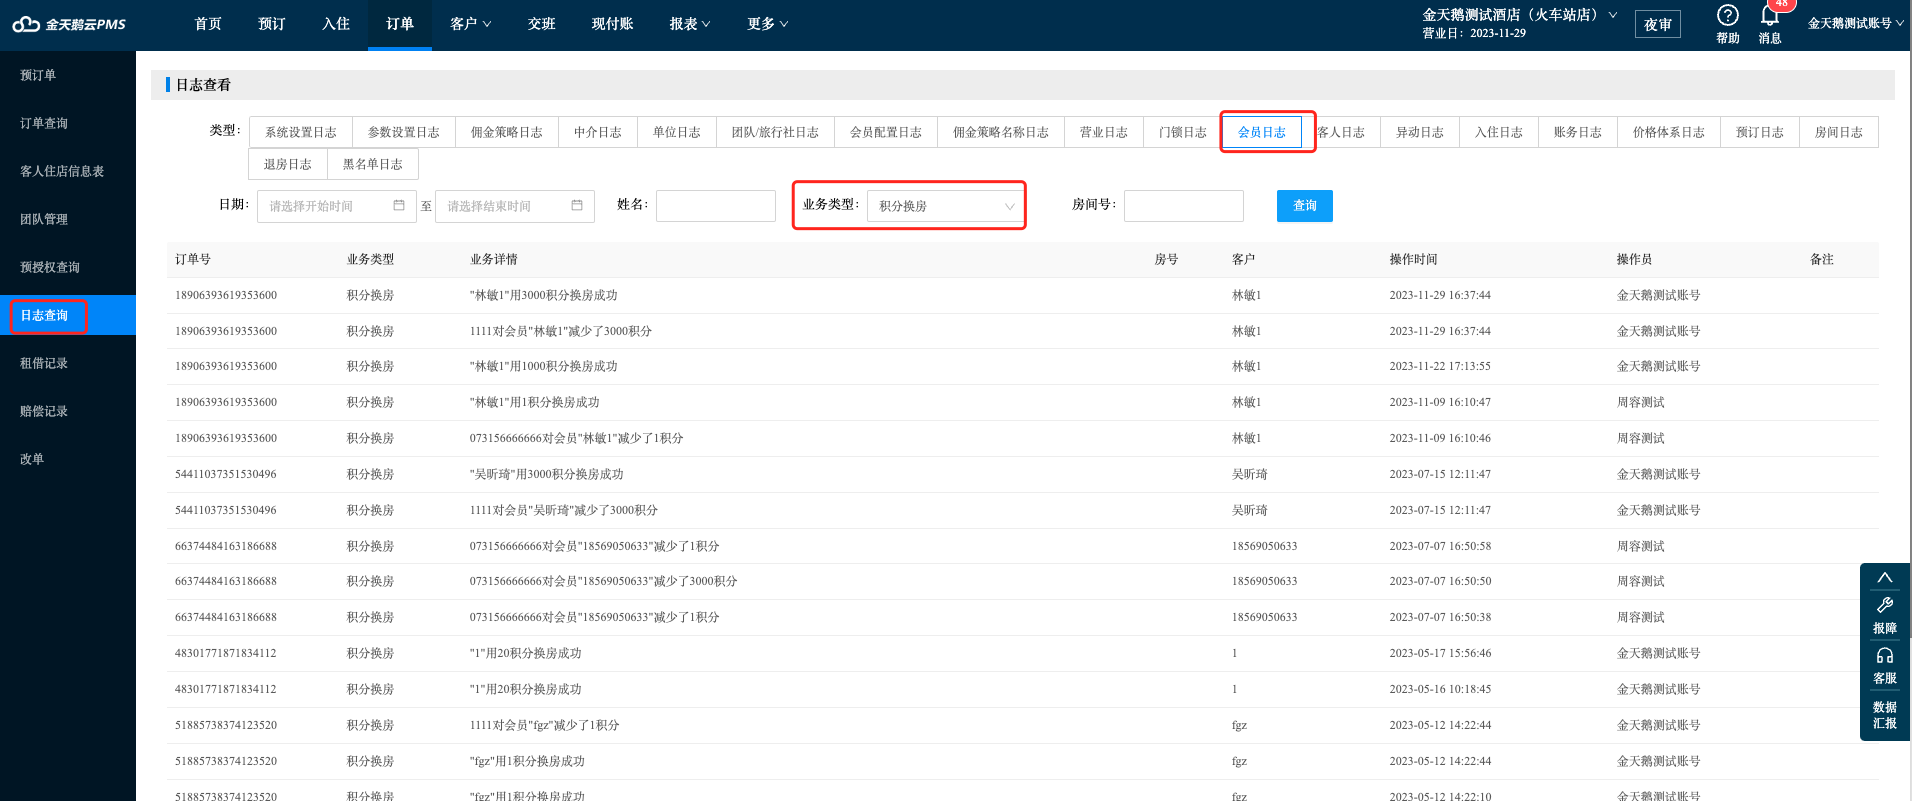Click the 姓名 input field
This screenshot has height=801, width=1912.
click(x=716, y=206)
